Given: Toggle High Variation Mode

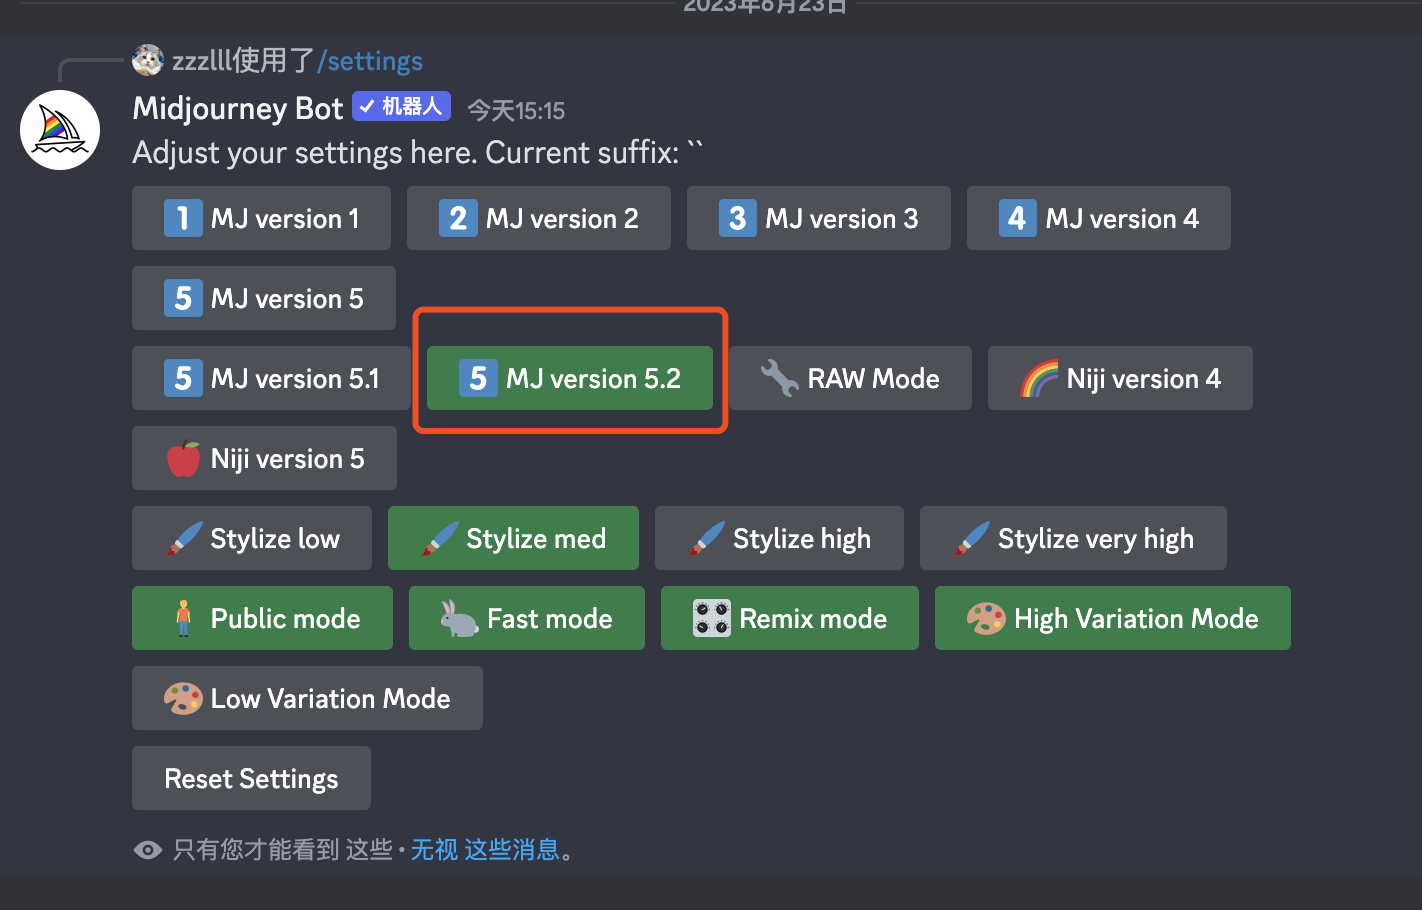Looking at the screenshot, I should click(x=1113, y=618).
